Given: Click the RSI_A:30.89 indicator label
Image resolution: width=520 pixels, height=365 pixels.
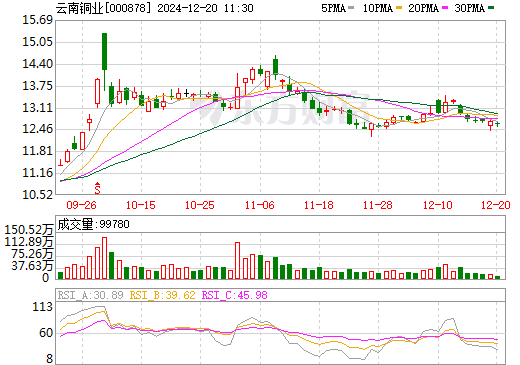Looking at the screenshot, I should tap(90, 295).
